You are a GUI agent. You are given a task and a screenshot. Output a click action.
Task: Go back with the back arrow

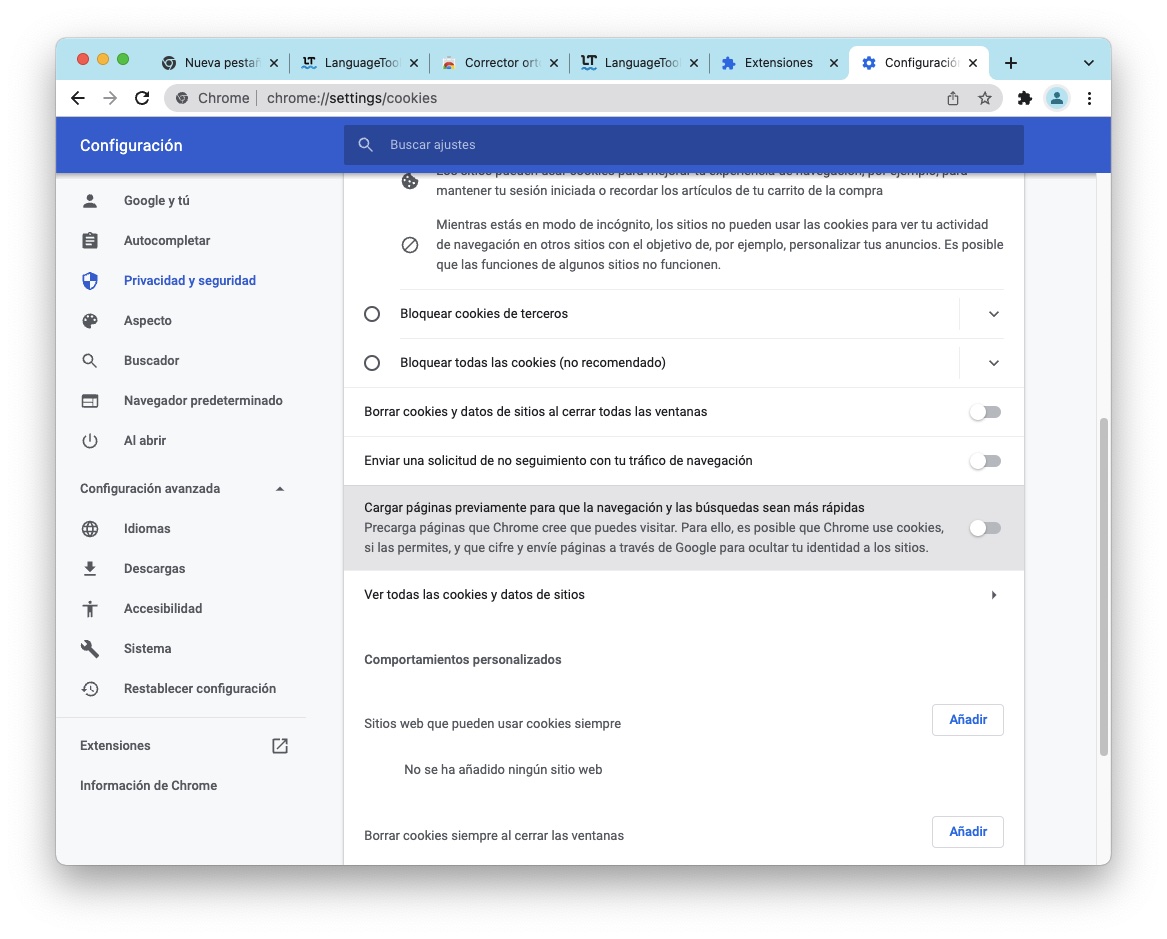pos(78,98)
